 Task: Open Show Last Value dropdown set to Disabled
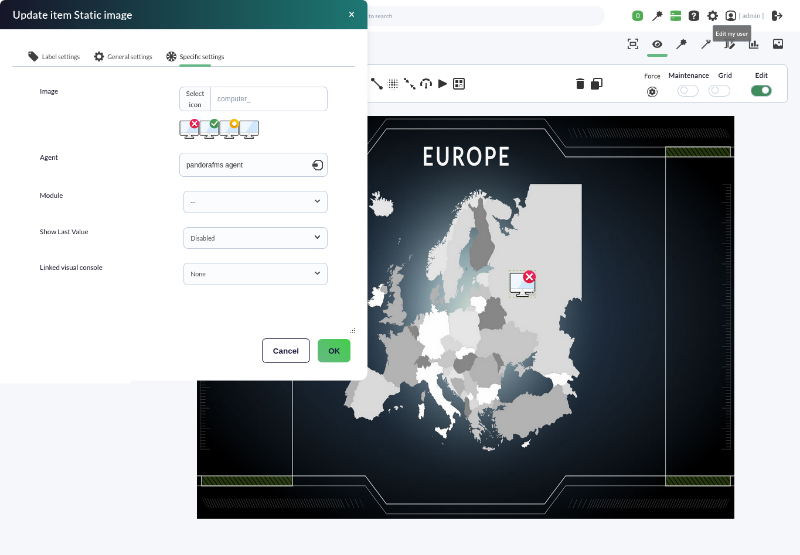point(255,238)
